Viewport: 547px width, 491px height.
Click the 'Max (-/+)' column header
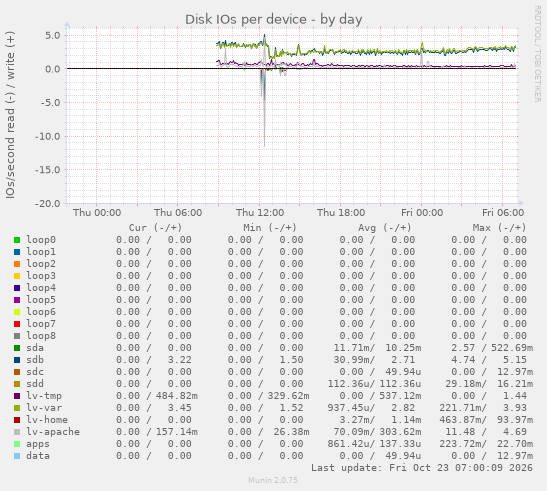coord(499,228)
